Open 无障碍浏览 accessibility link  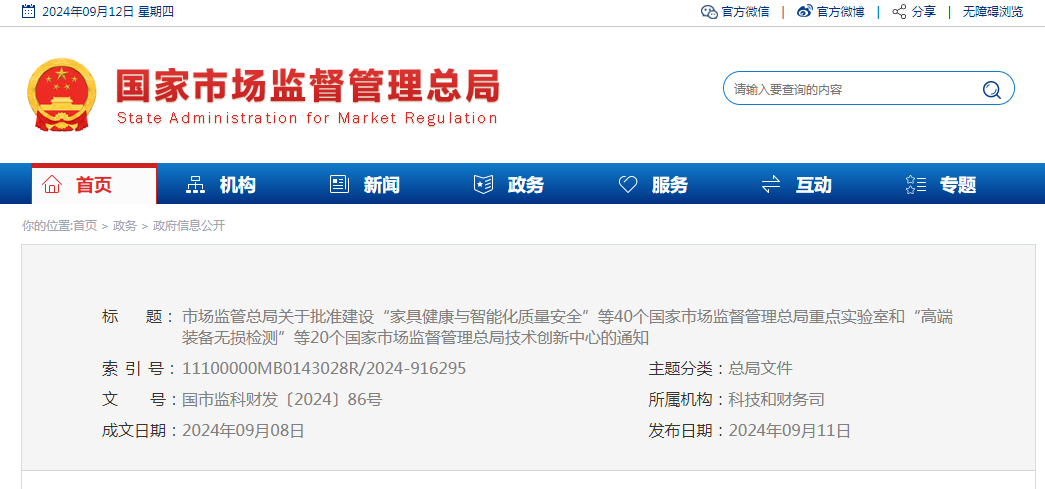(x=993, y=11)
